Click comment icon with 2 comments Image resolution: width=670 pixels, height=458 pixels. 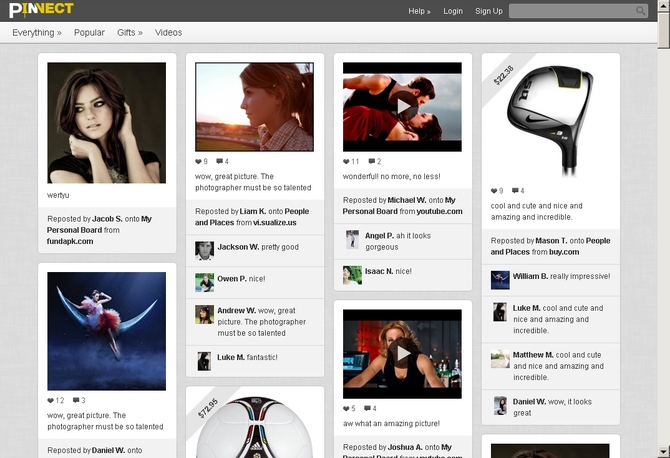click(x=372, y=161)
